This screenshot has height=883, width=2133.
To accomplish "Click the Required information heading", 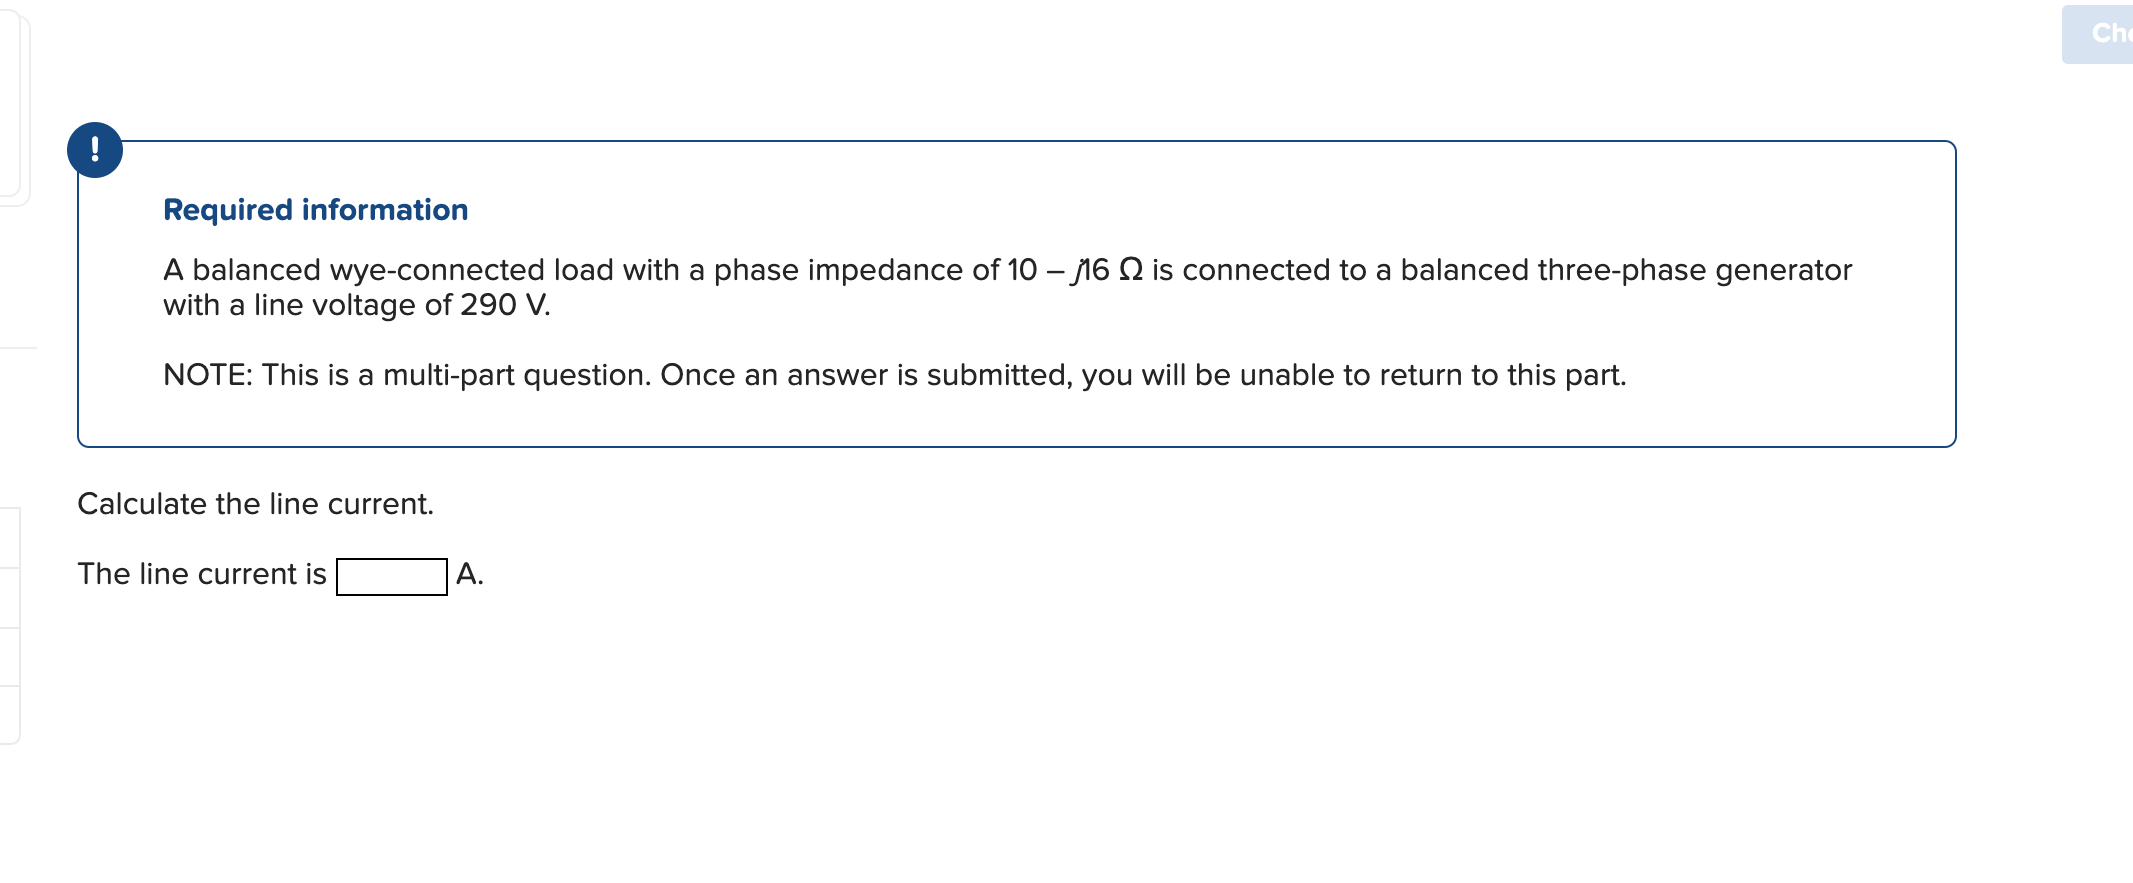I will (315, 209).
